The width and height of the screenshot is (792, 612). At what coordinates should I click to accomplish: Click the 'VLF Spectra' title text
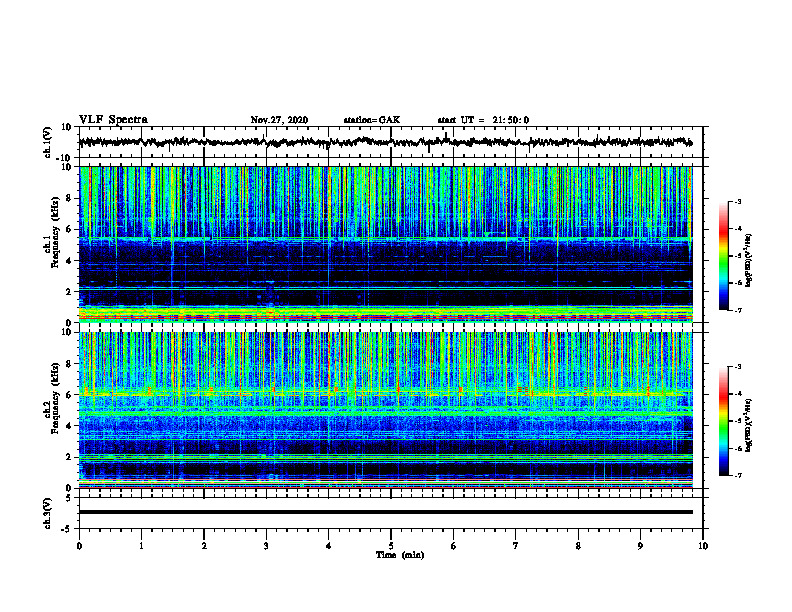click(x=113, y=120)
